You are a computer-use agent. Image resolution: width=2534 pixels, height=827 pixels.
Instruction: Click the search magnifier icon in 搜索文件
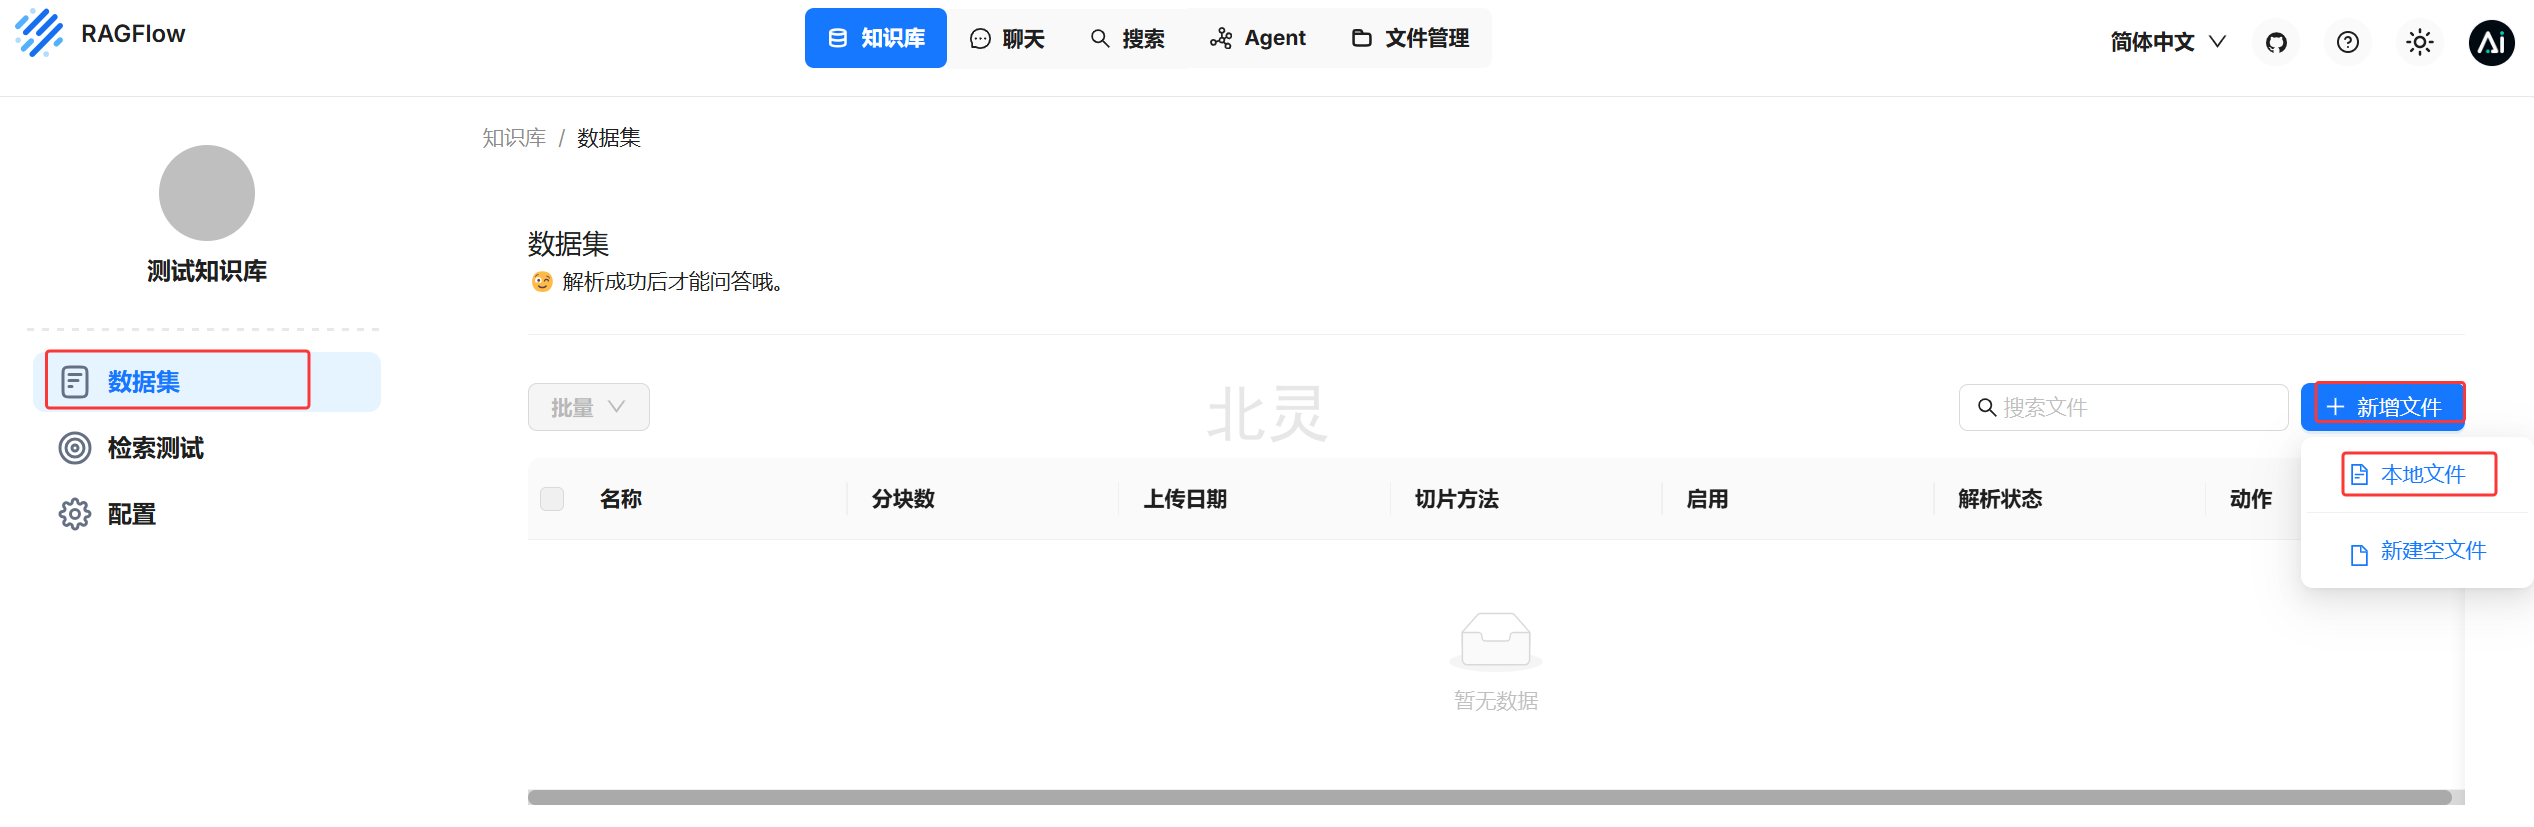click(x=1987, y=407)
